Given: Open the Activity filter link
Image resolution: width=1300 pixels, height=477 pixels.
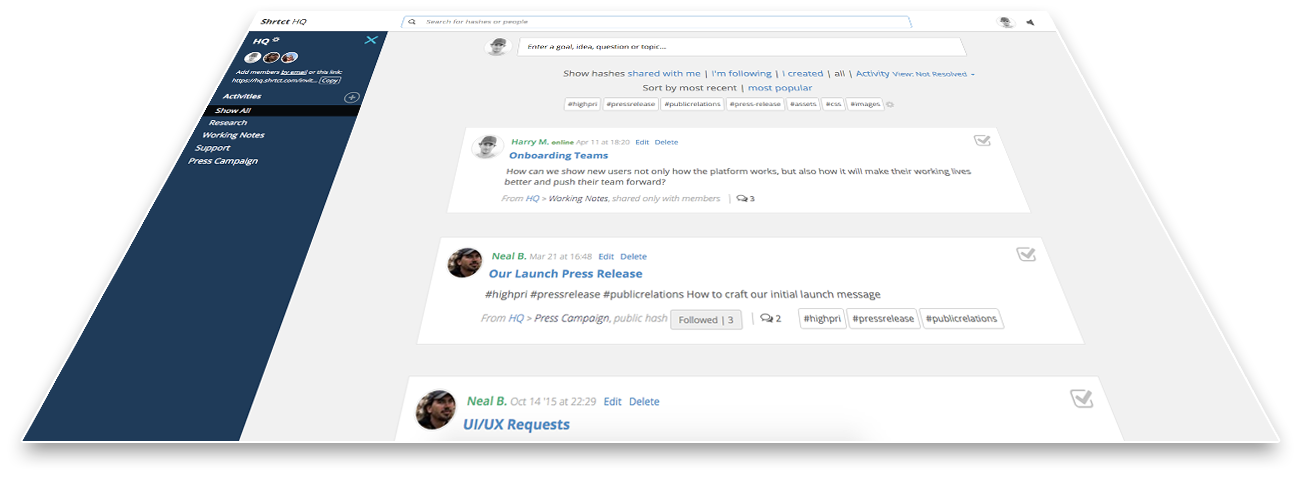Looking at the screenshot, I should click(872, 74).
